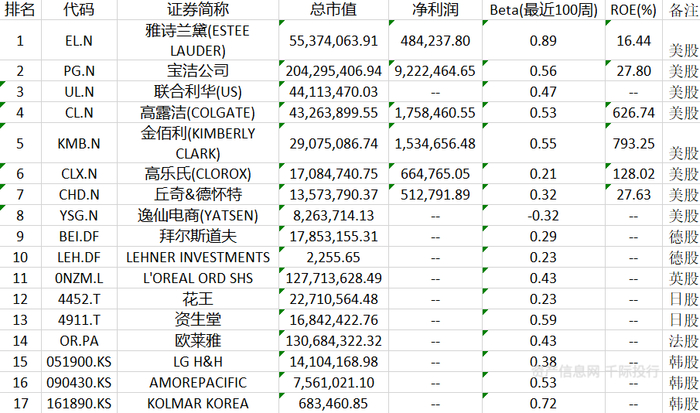Select net profit 664,765.05
Viewport: 700px width, 413px height.
coord(435,174)
